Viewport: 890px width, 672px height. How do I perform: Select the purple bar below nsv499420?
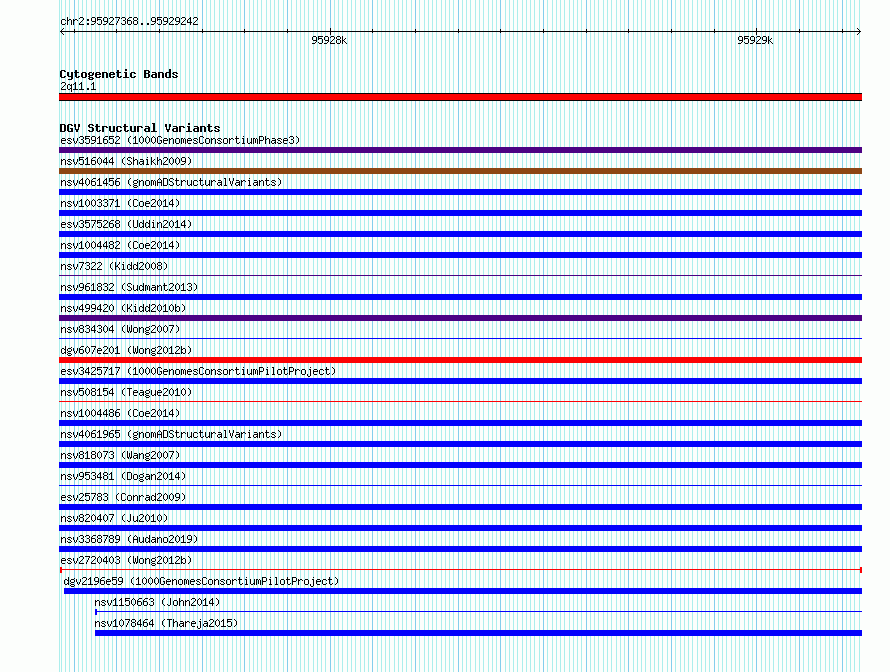pyautogui.click(x=460, y=318)
